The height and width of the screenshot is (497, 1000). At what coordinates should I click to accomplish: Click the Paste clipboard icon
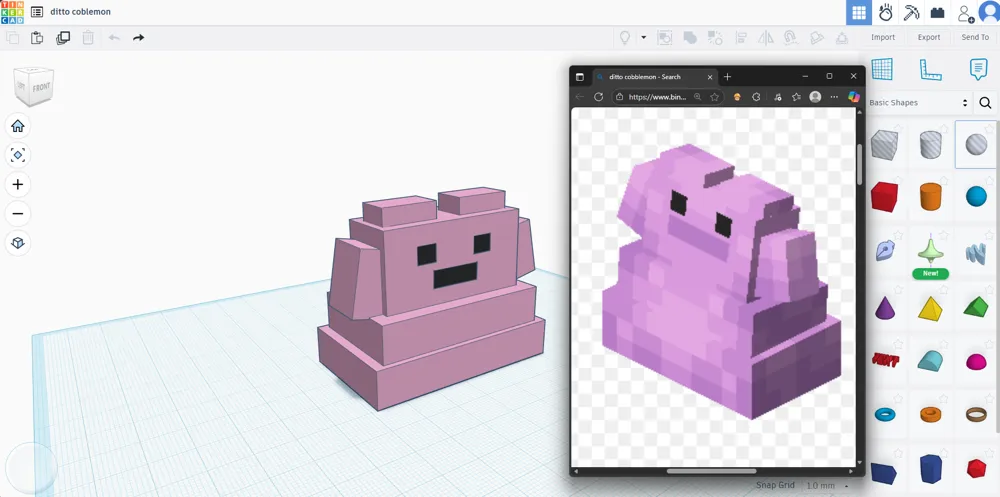pos(37,38)
